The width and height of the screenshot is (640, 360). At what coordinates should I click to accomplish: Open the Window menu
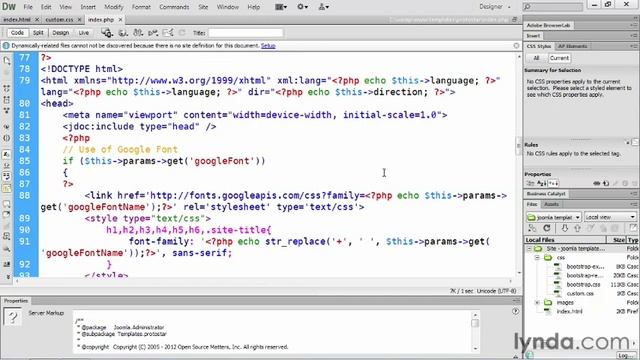[x=227, y=7]
